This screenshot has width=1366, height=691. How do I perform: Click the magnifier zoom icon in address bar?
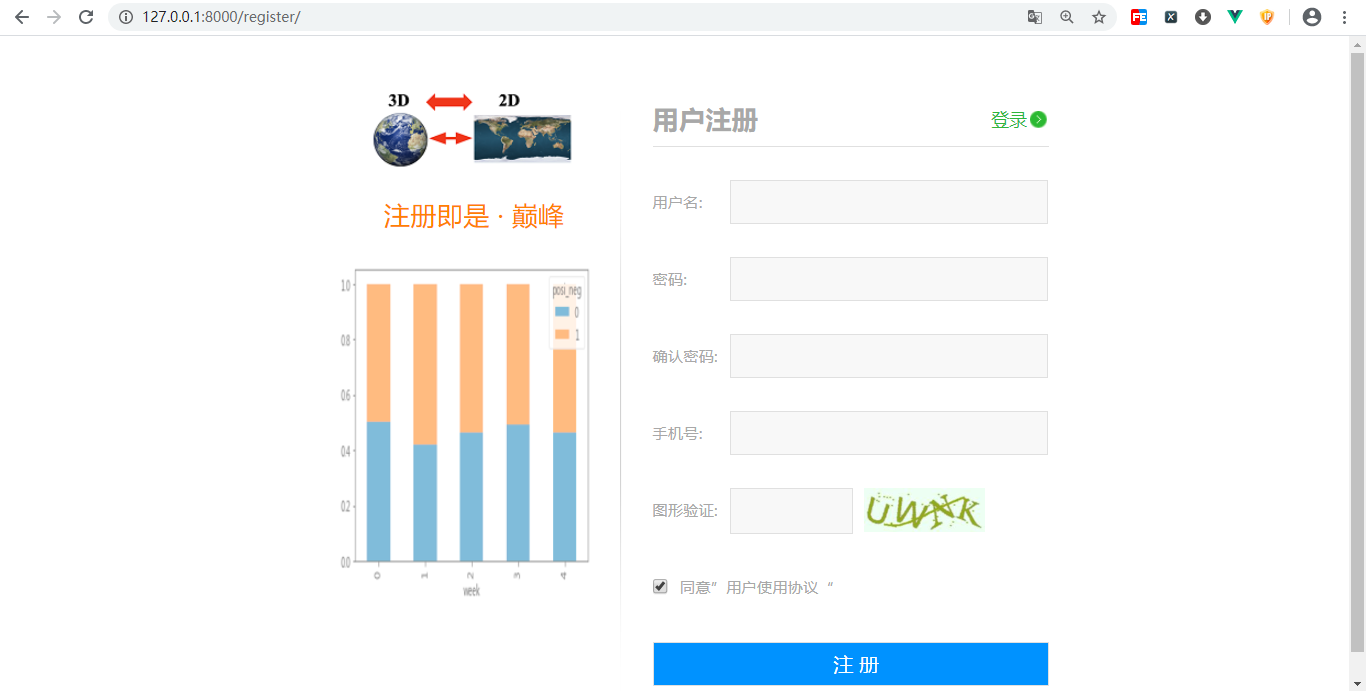click(1067, 17)
